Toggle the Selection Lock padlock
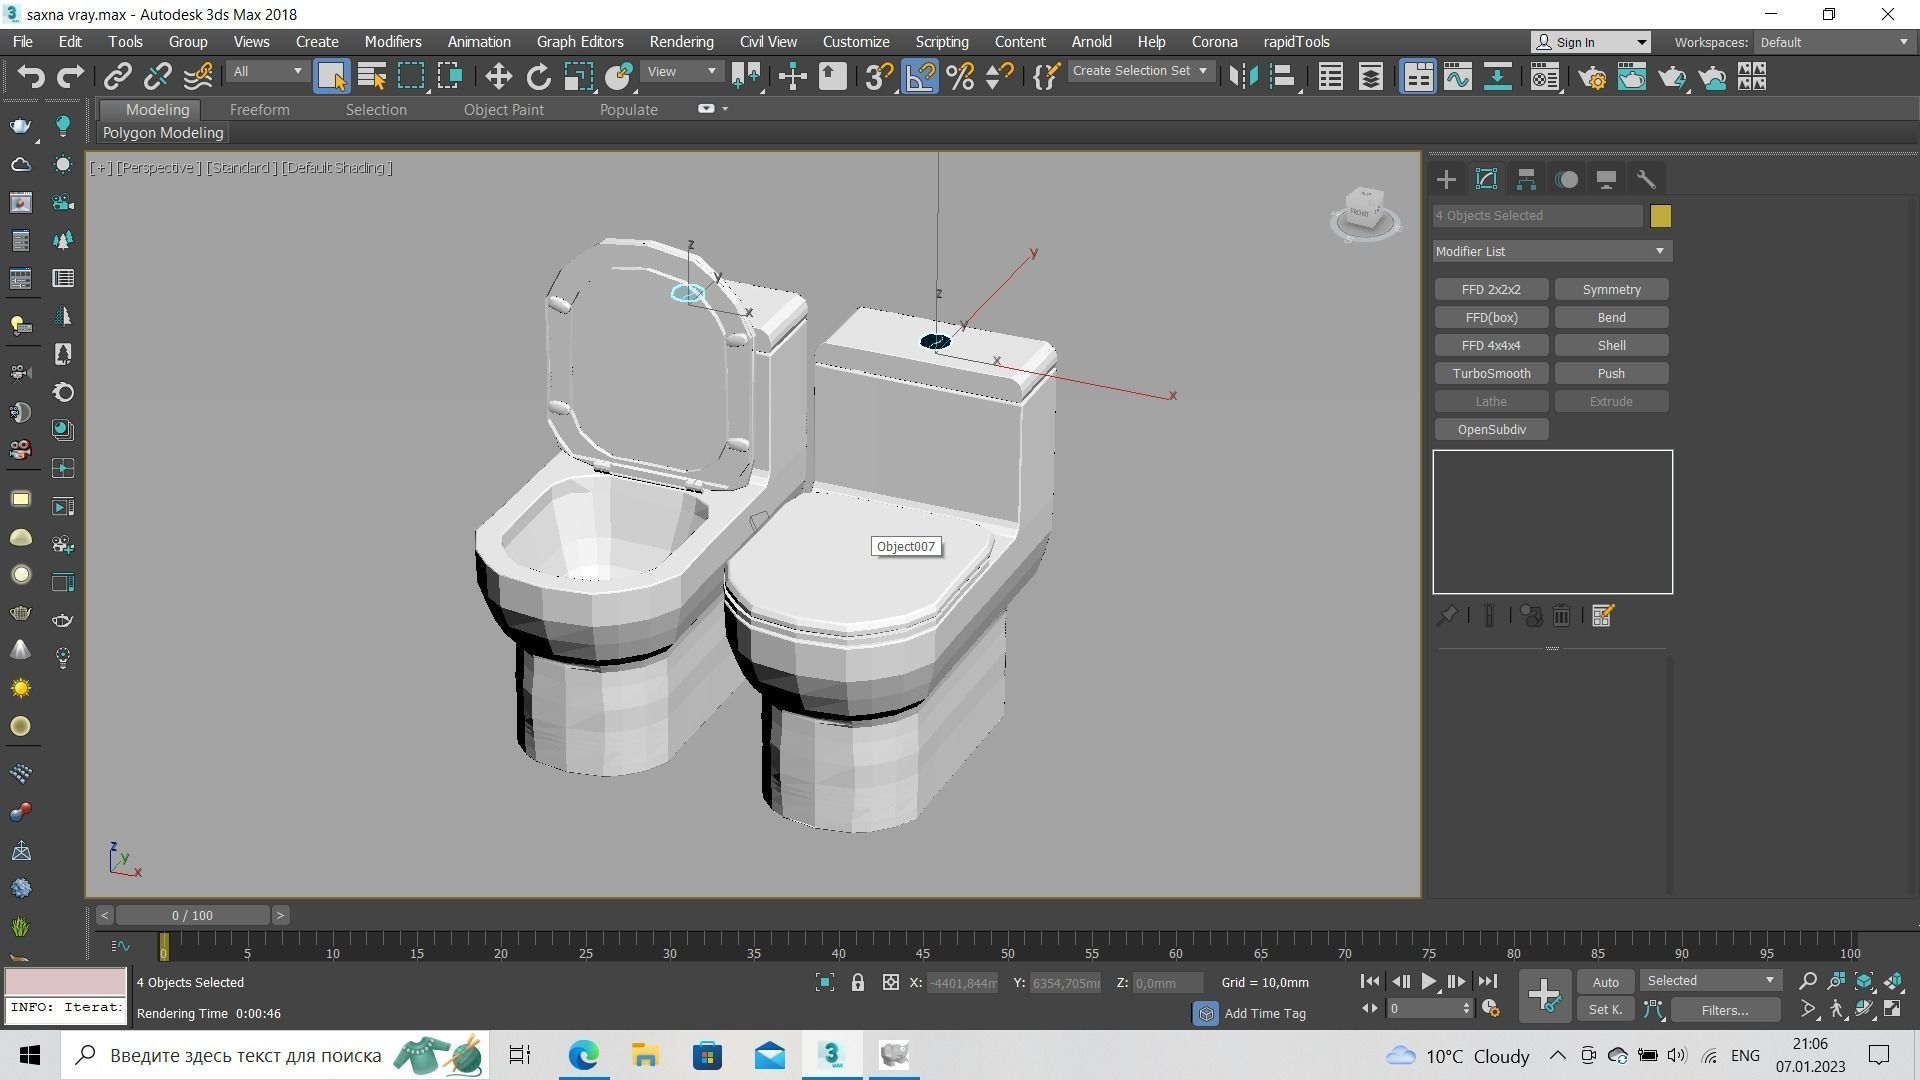Image resolution: width=1920 pixels, height=1080 pixels. [x=857, y=983]
